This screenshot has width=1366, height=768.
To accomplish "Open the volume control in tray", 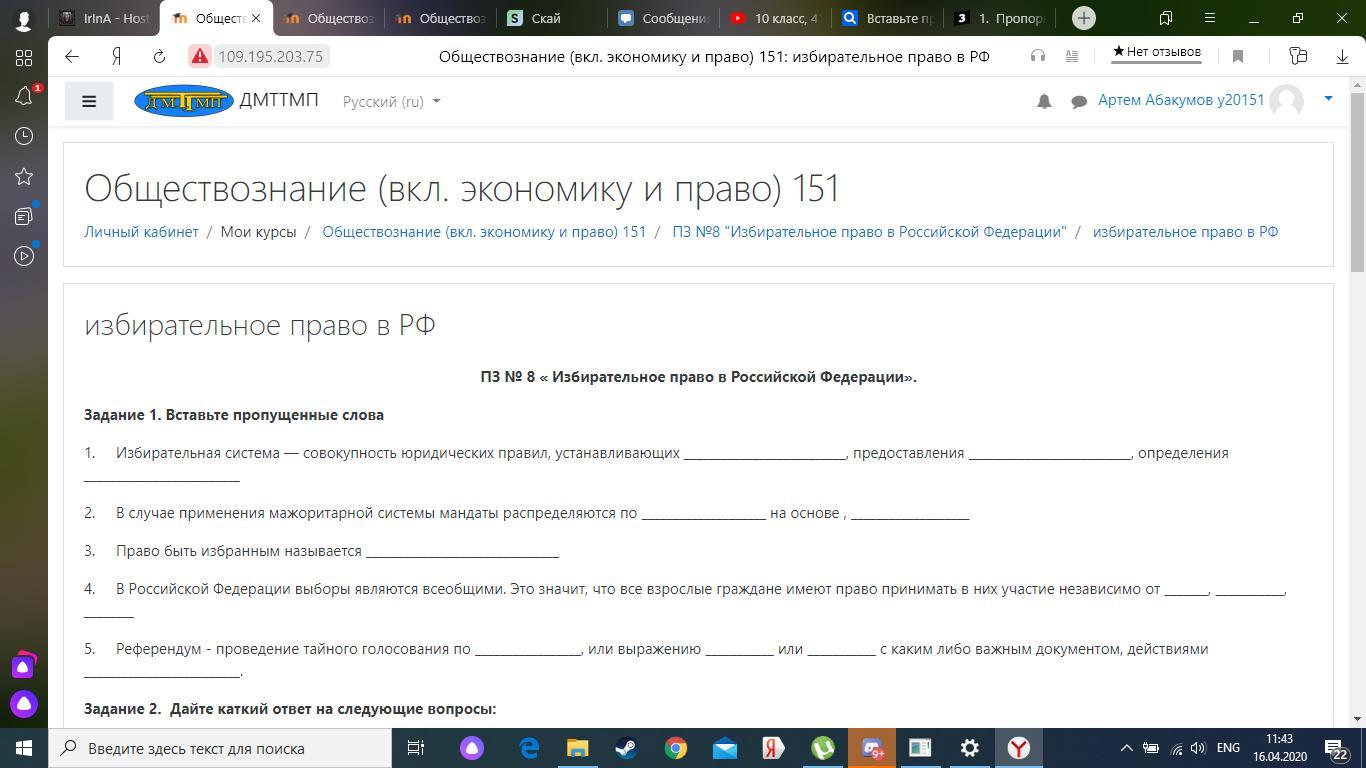I will coord(1198,748).
